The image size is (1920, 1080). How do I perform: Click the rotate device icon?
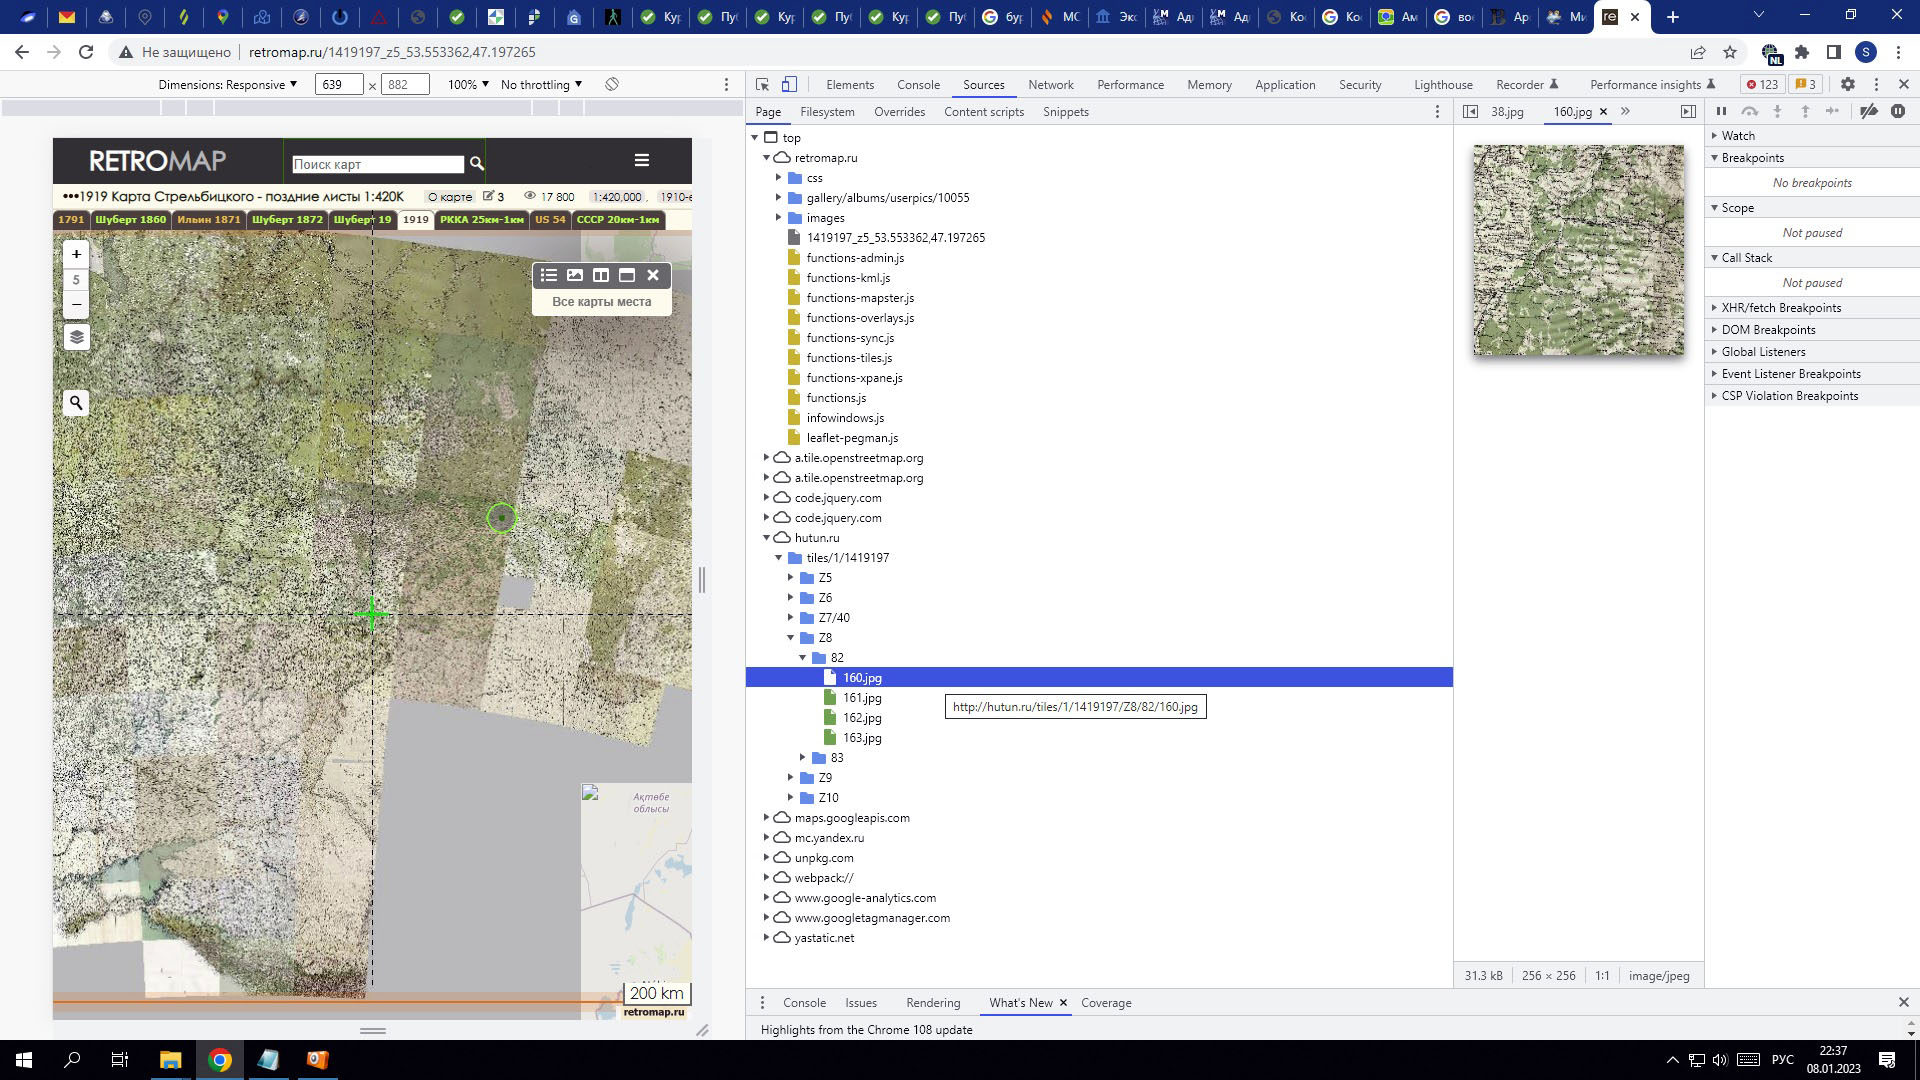(612, 85)
